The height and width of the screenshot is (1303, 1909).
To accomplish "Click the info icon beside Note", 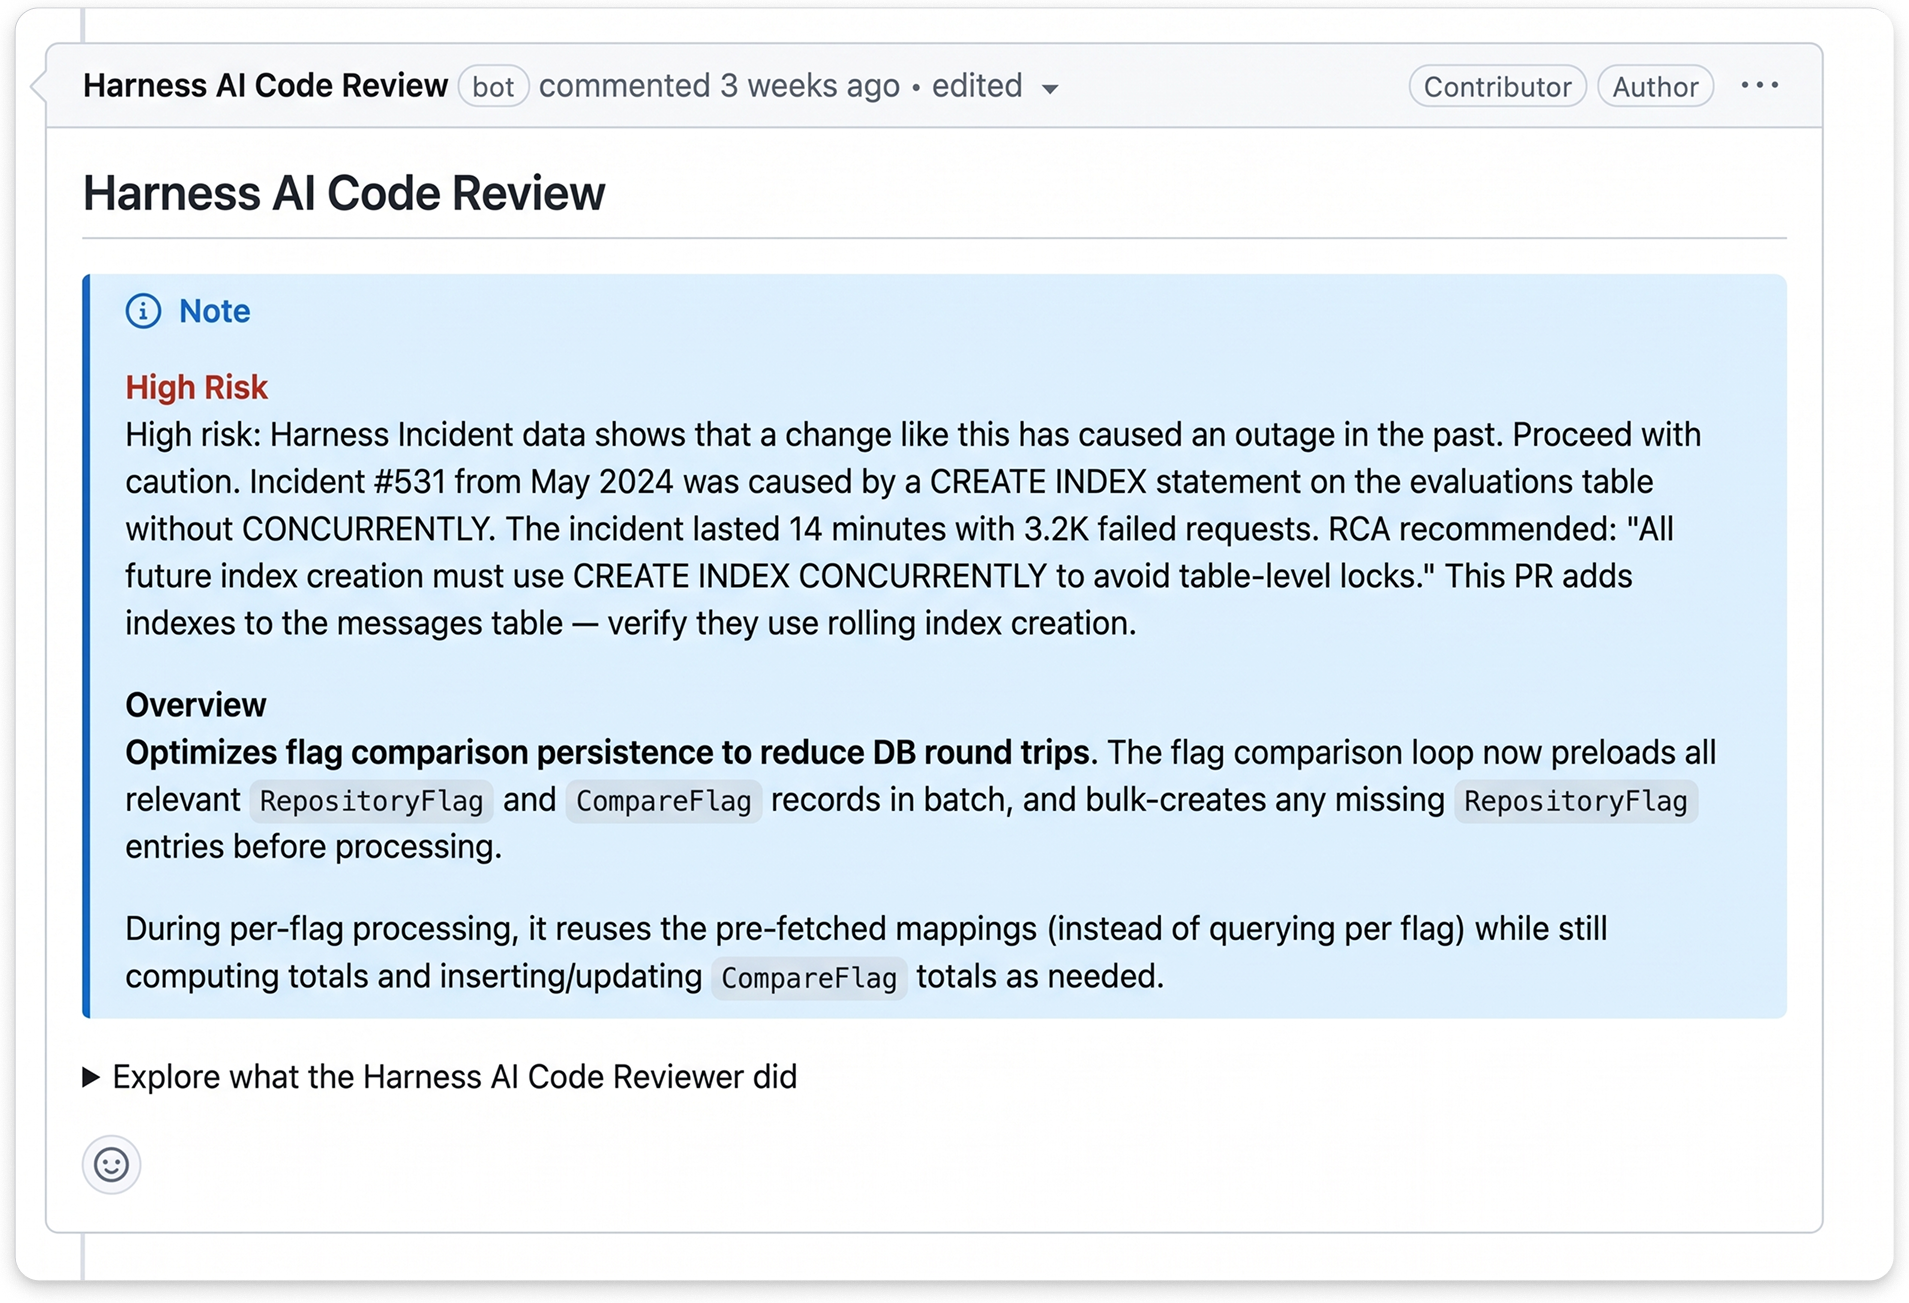I will pyautogui.click(x=143, y=311).
